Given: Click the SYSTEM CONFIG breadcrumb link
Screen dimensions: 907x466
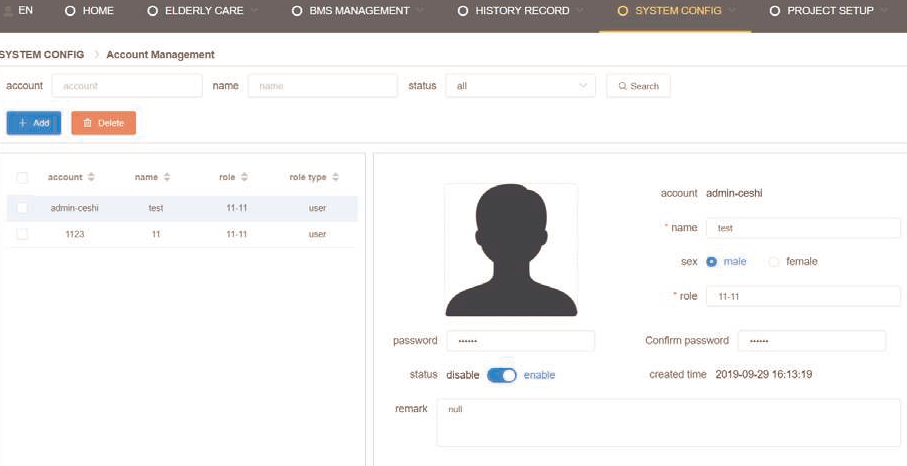Looking at the screenshot, I should click(42, 54).
